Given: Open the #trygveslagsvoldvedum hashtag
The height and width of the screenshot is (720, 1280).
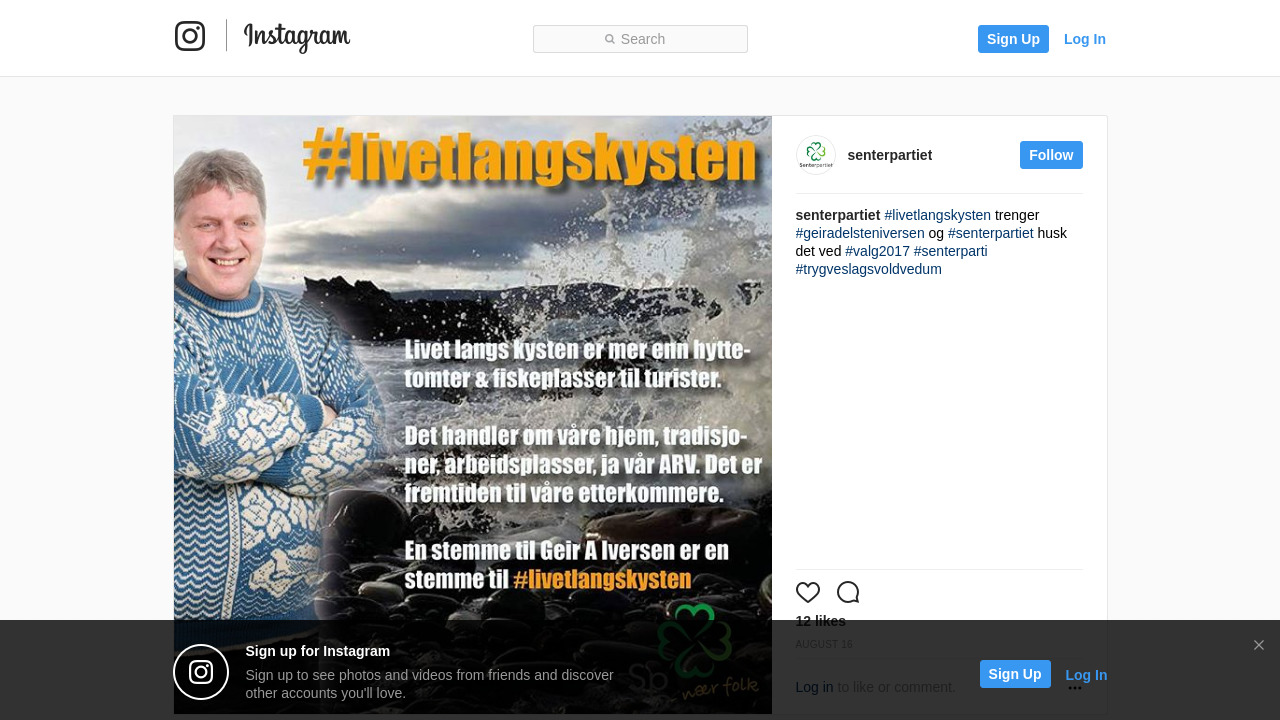Looking at the screenshot, I should (869, 269).
